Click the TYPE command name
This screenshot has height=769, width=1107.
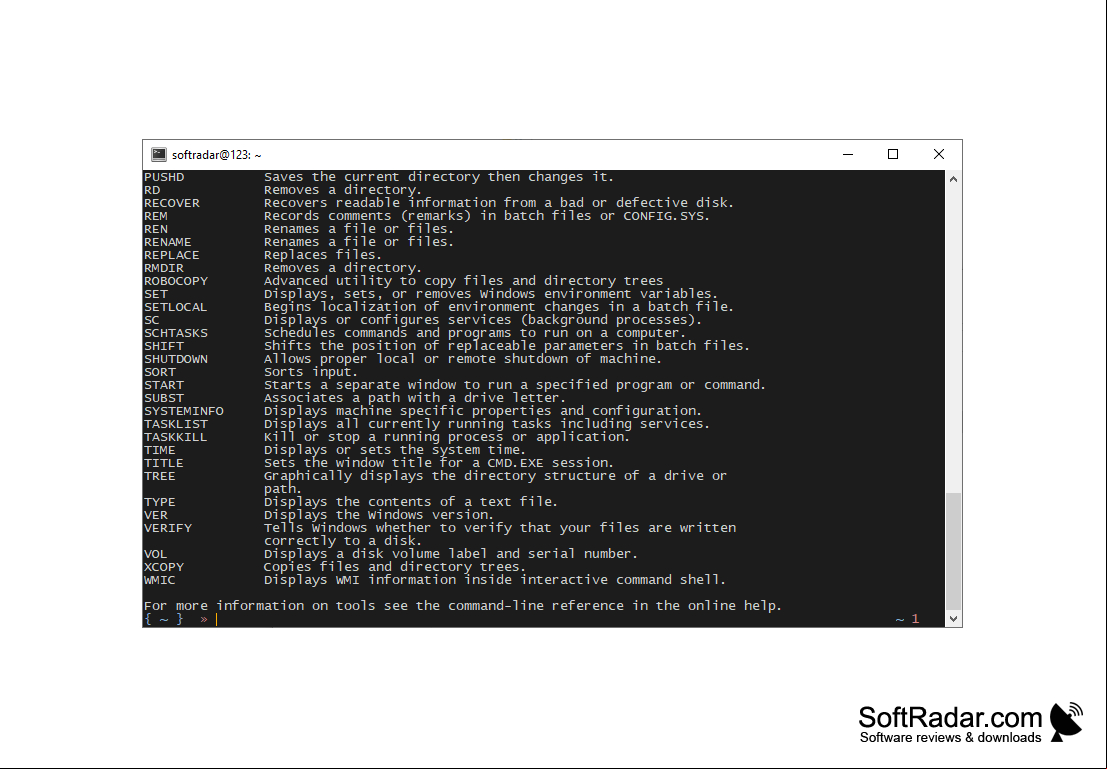tap(160, 502)
